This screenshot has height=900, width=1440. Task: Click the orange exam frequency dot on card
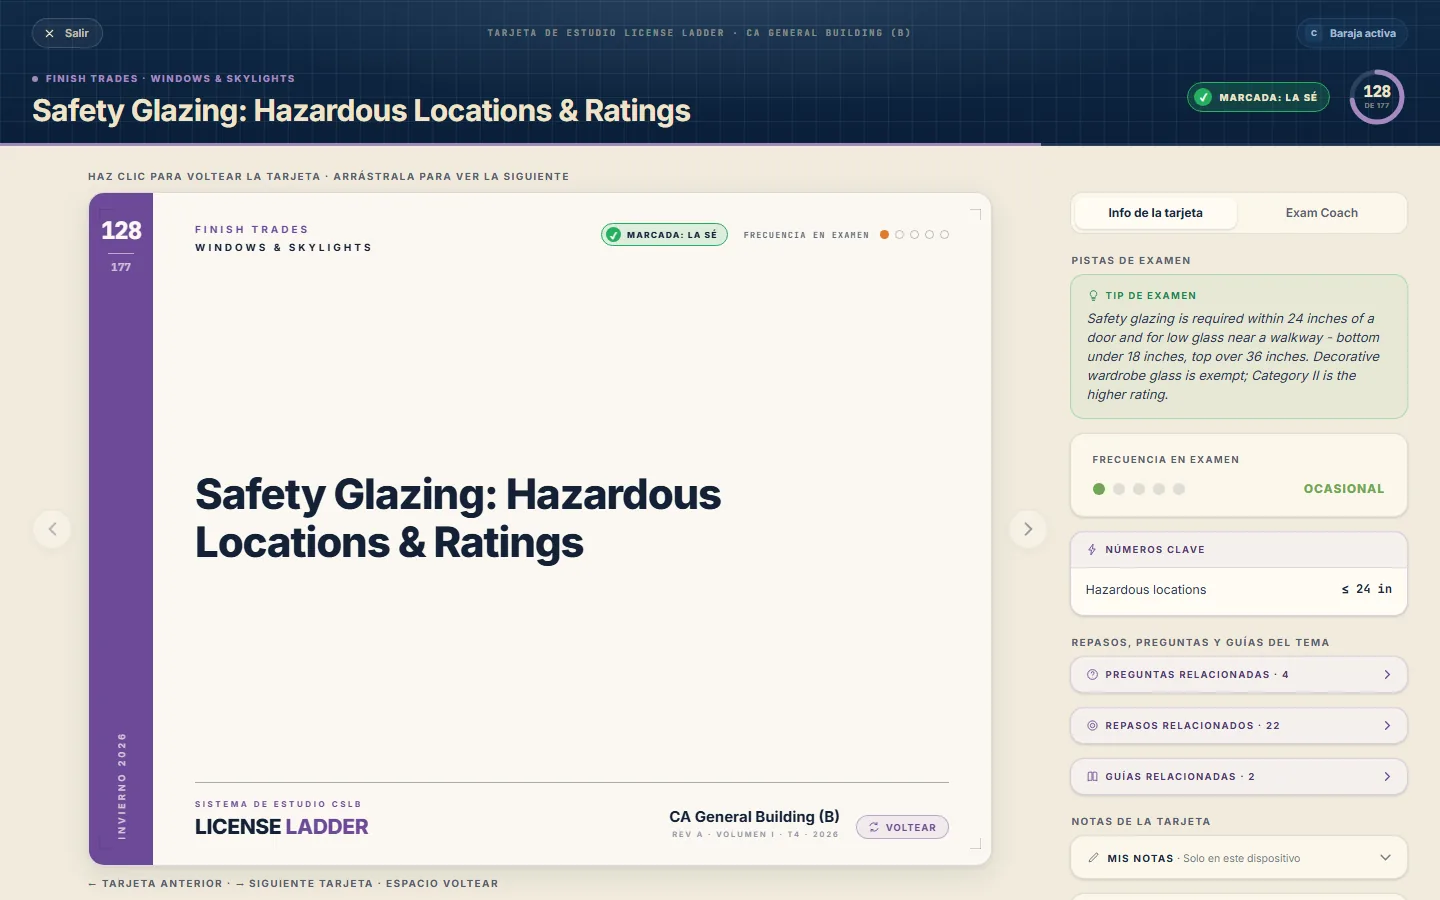click(x=884, y=235)
